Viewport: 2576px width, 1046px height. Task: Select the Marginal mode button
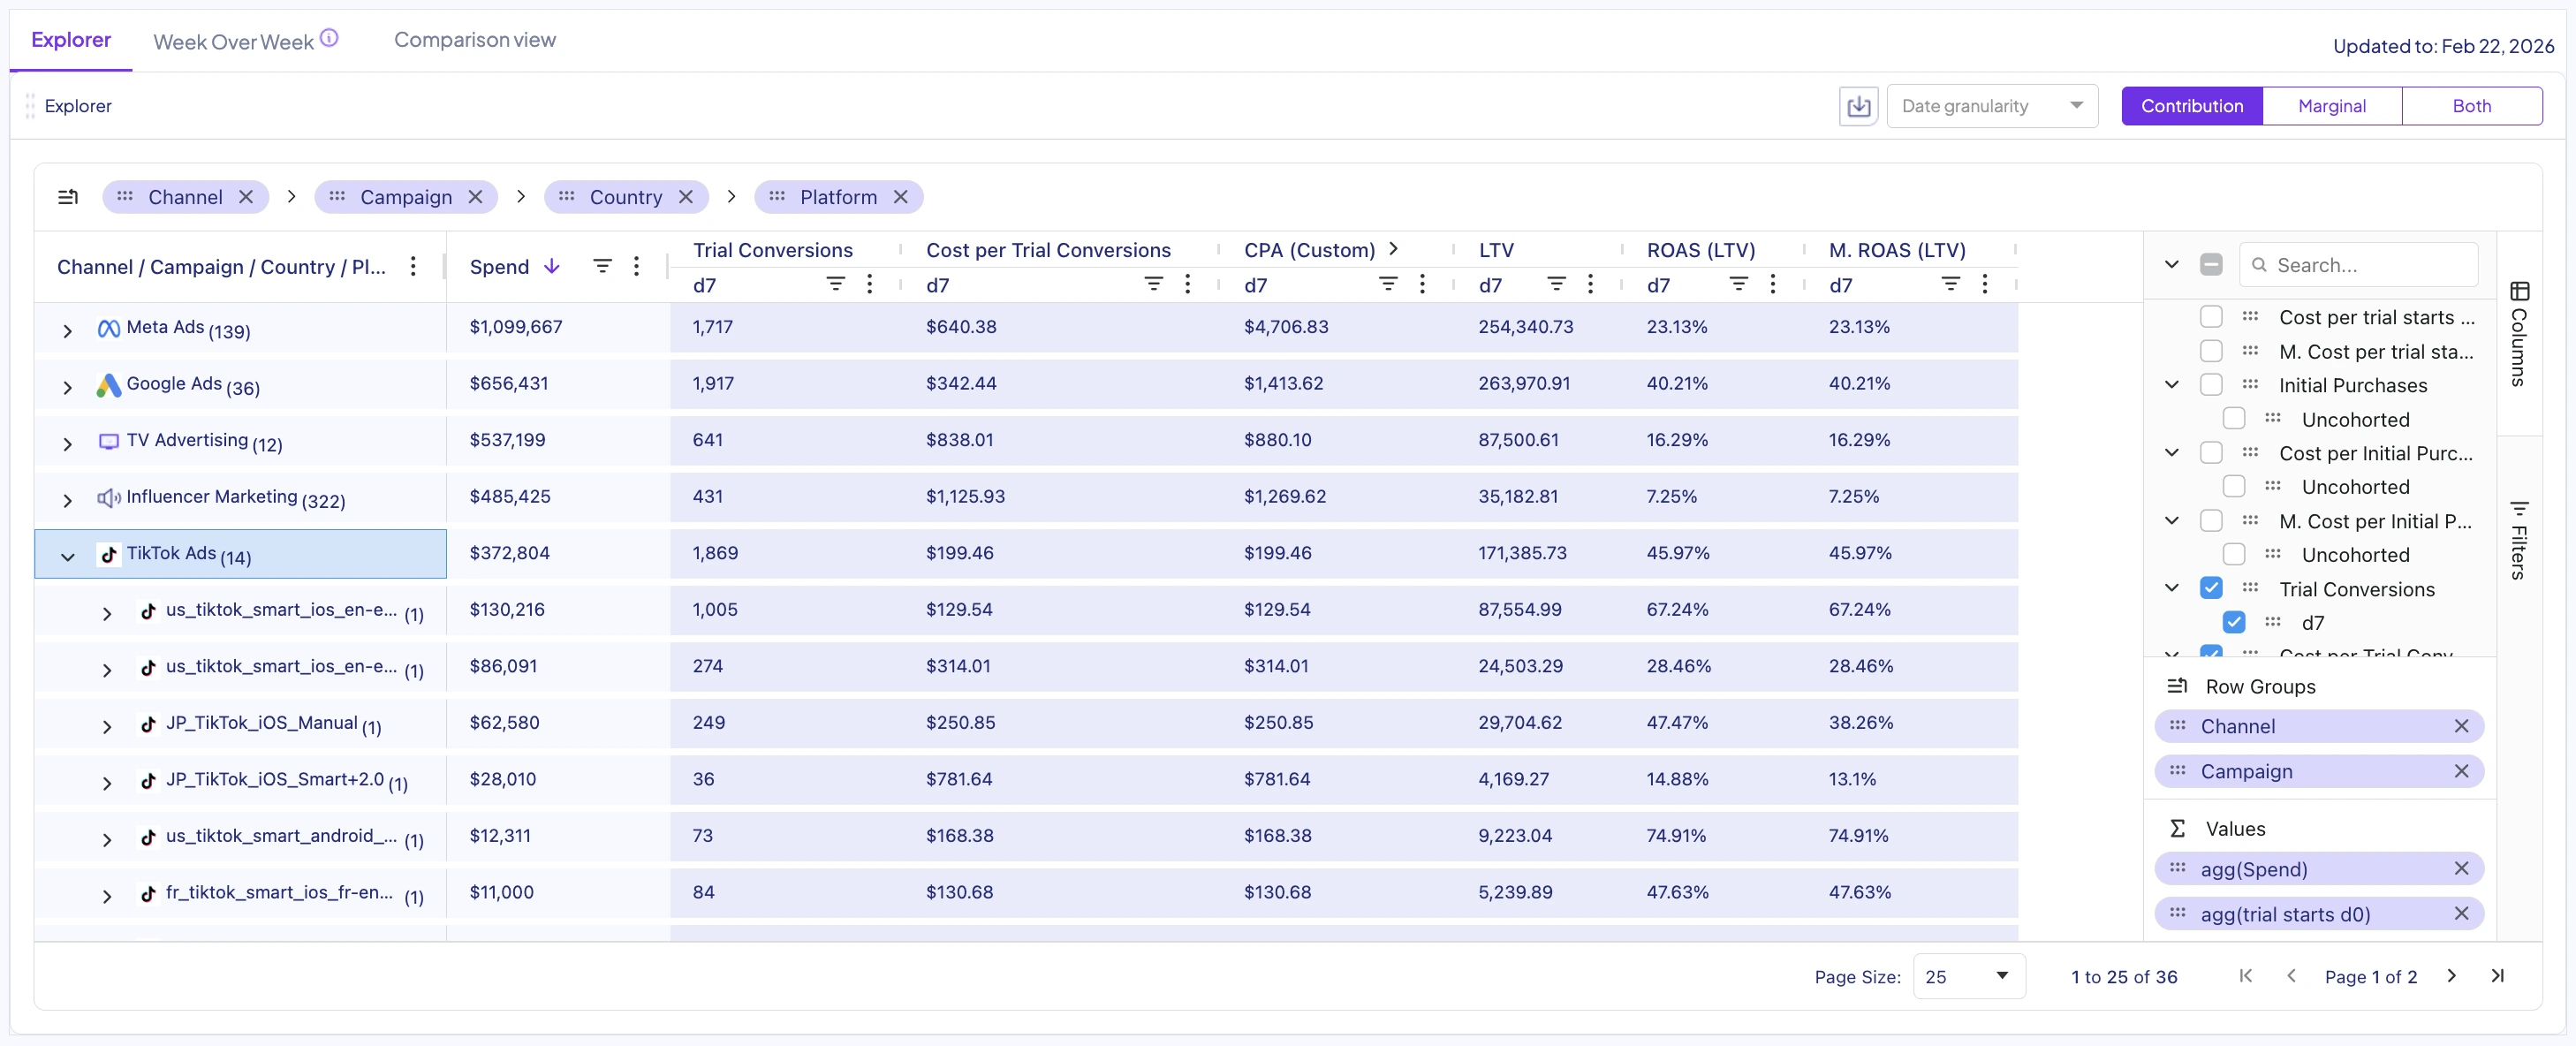point(2333,105)
